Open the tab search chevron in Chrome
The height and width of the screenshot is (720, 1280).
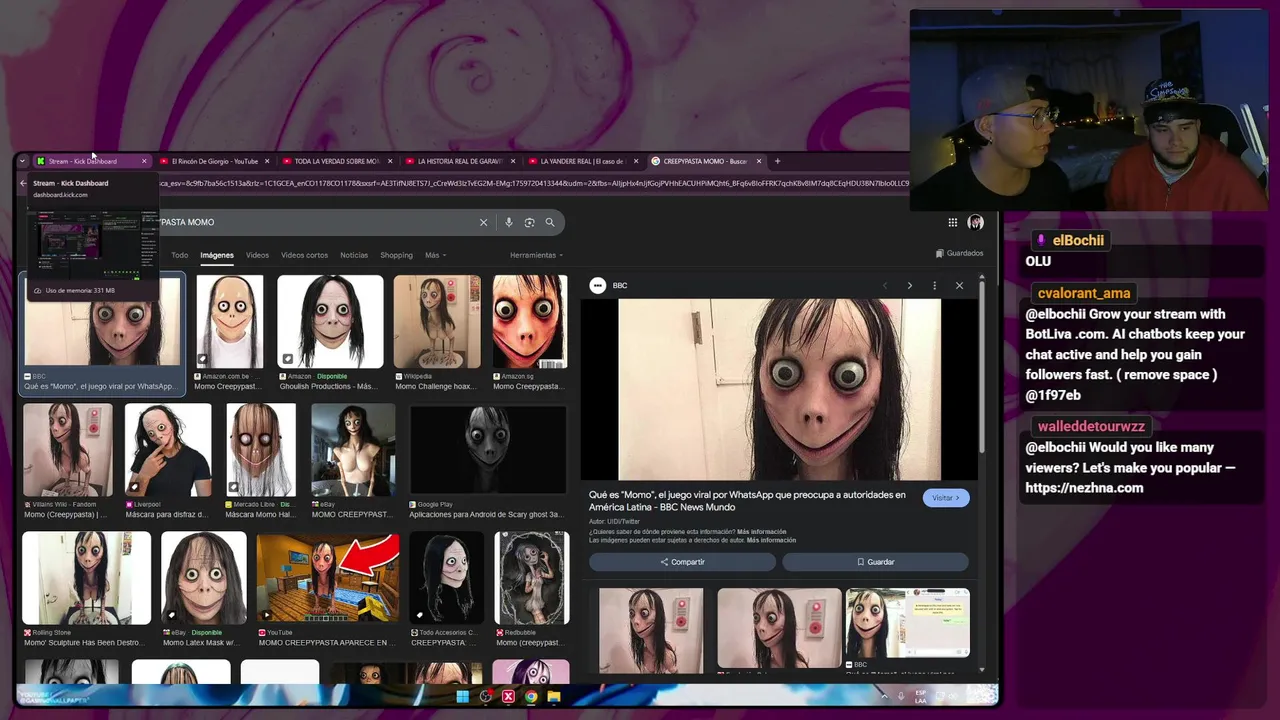click(x=22, y=161)
